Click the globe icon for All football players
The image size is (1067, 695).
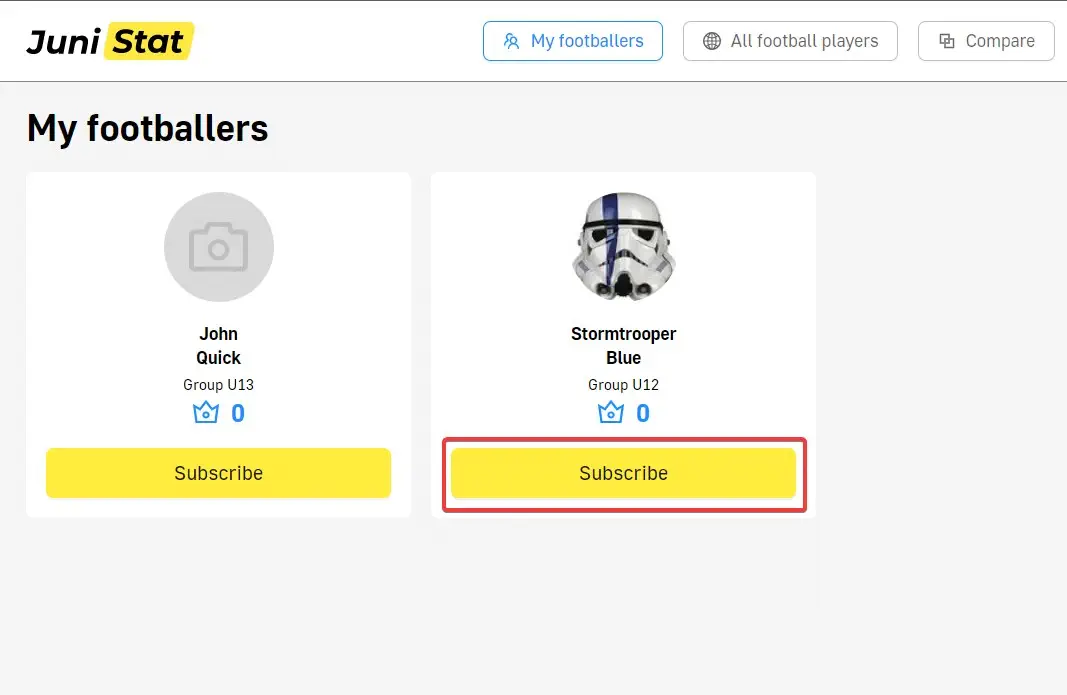pyautogui.click(x=712, y=41)
